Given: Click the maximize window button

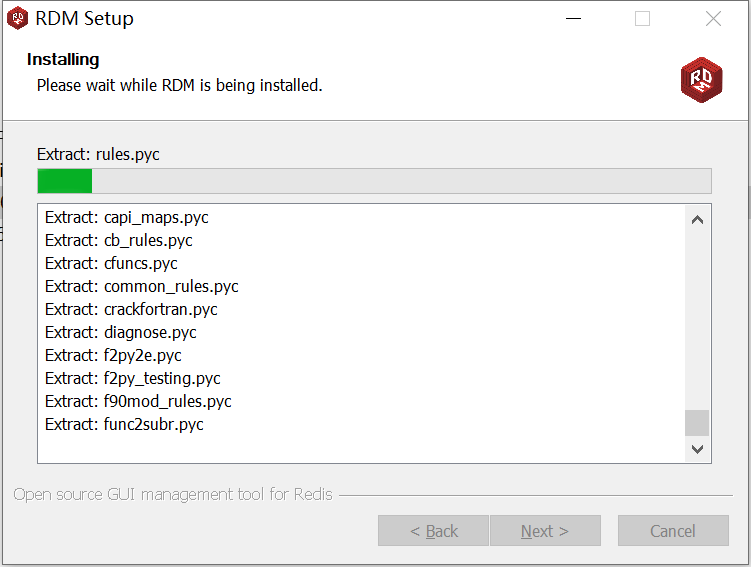Looking at the screenshot, I should 642,19.
